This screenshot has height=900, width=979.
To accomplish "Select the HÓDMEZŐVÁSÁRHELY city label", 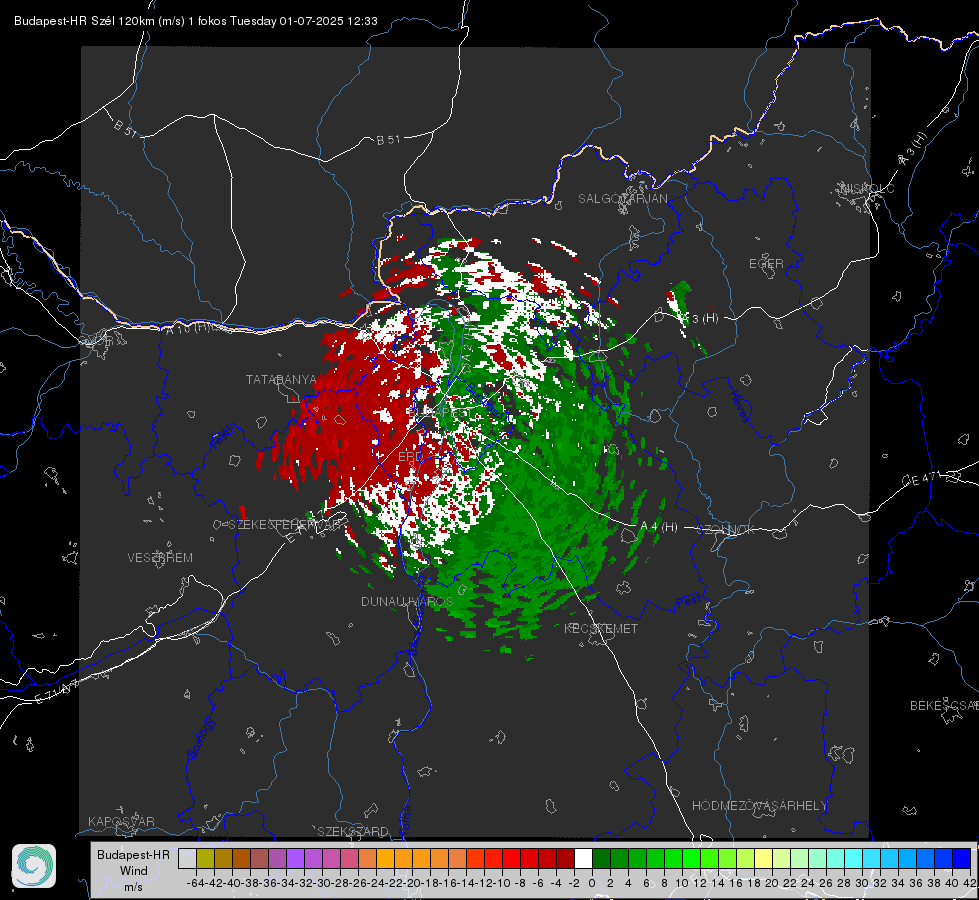I will click(759, 806).
